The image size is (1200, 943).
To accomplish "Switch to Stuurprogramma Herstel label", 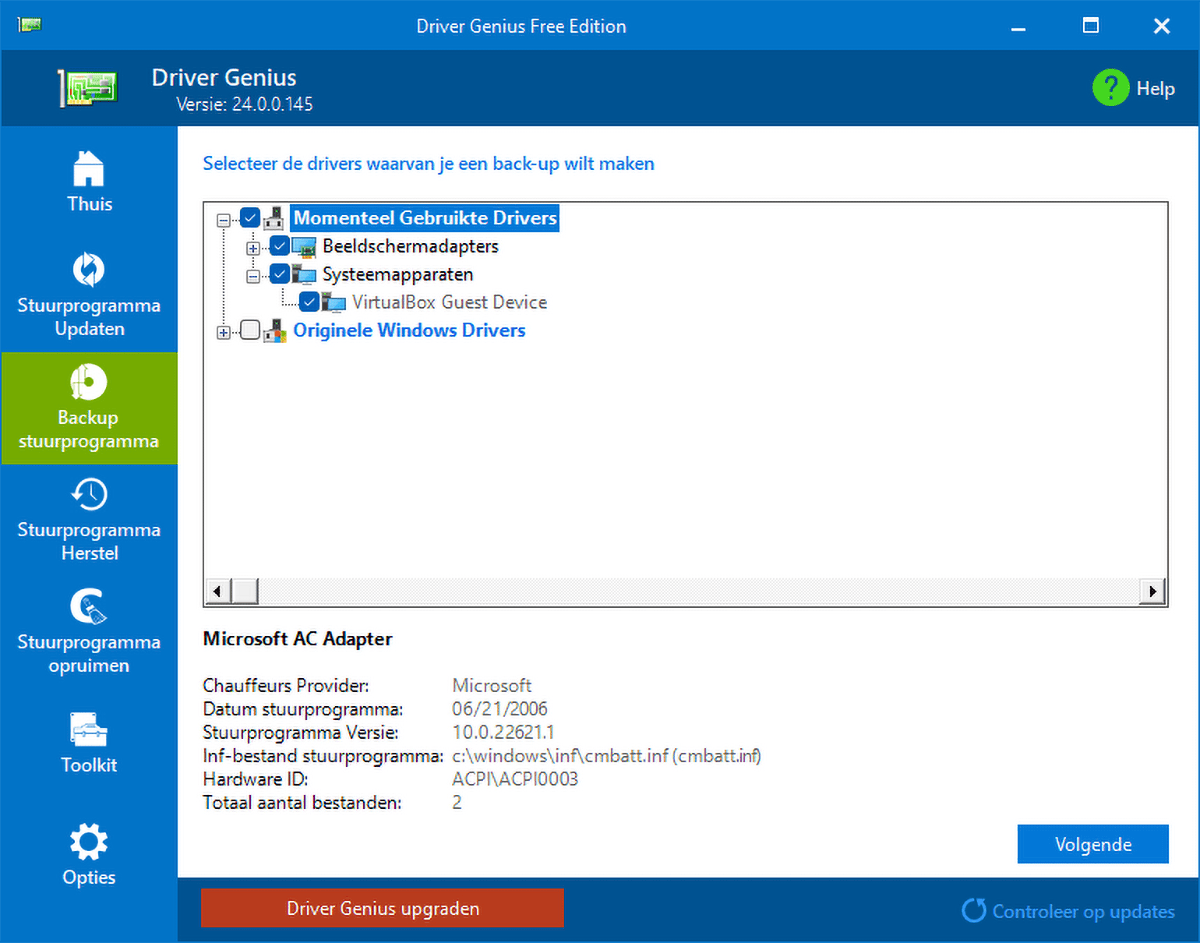I will coord(89,541).
